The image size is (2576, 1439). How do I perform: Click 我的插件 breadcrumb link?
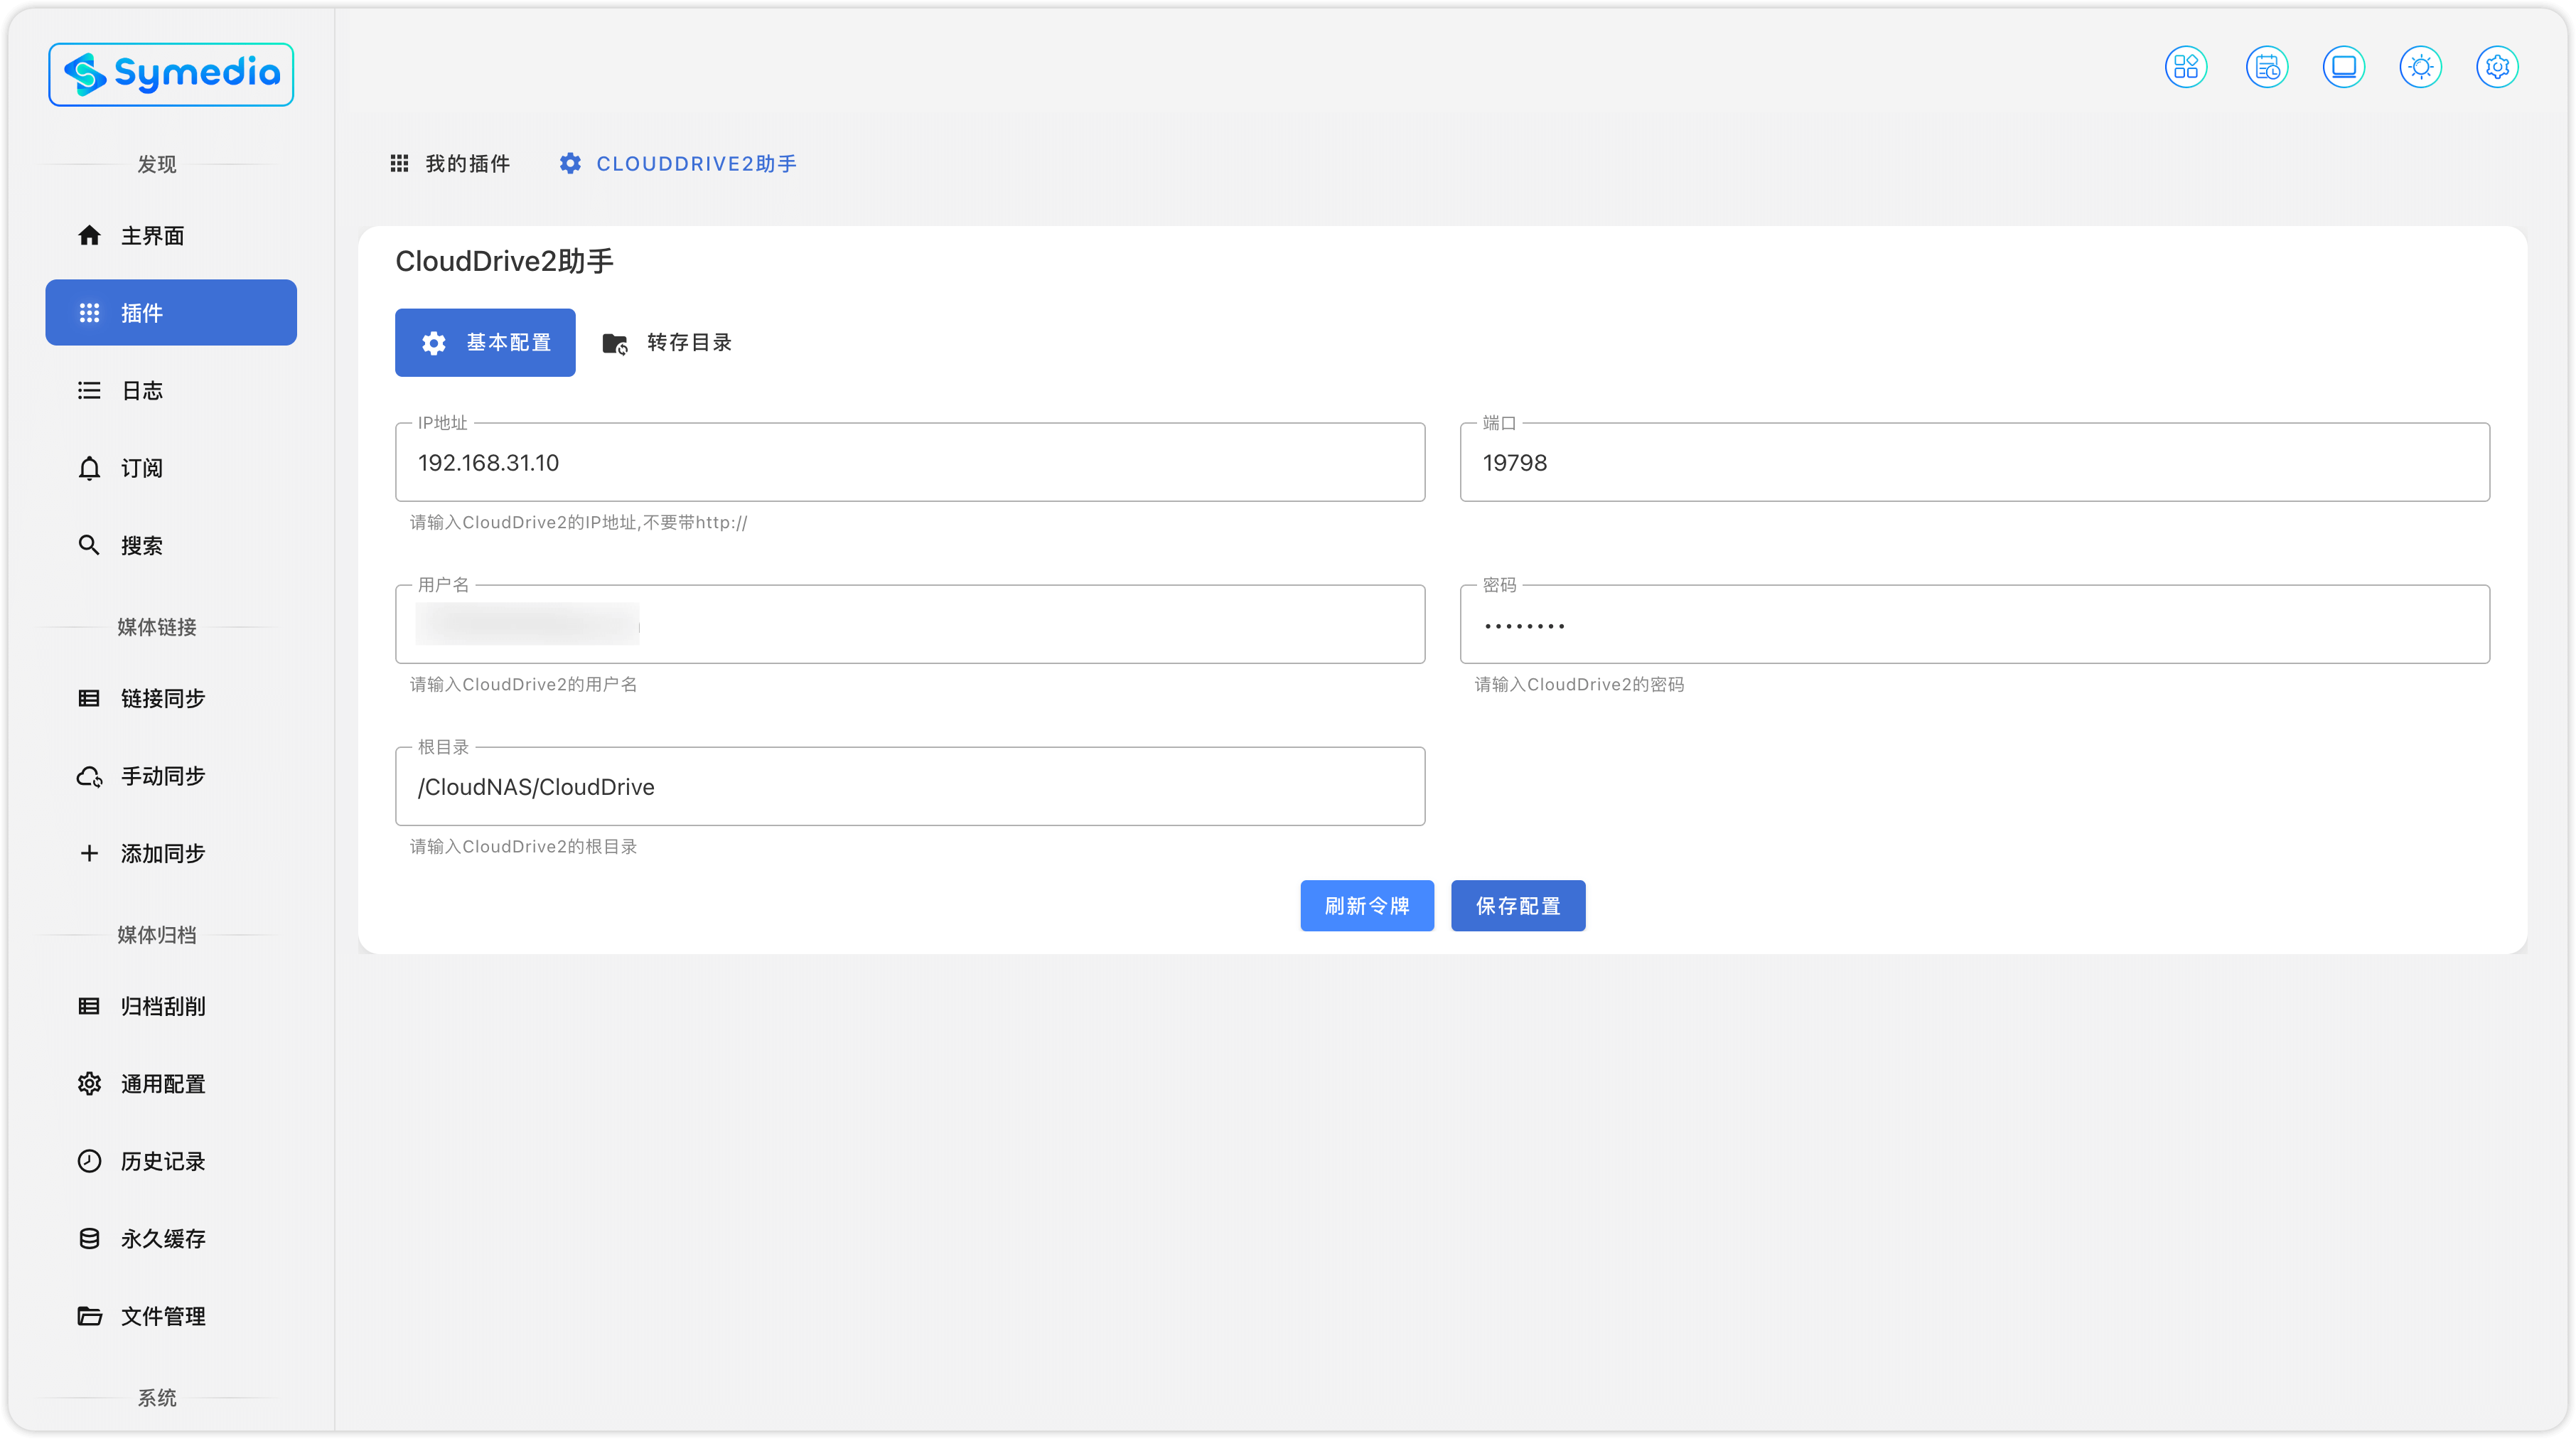[451, 163]
